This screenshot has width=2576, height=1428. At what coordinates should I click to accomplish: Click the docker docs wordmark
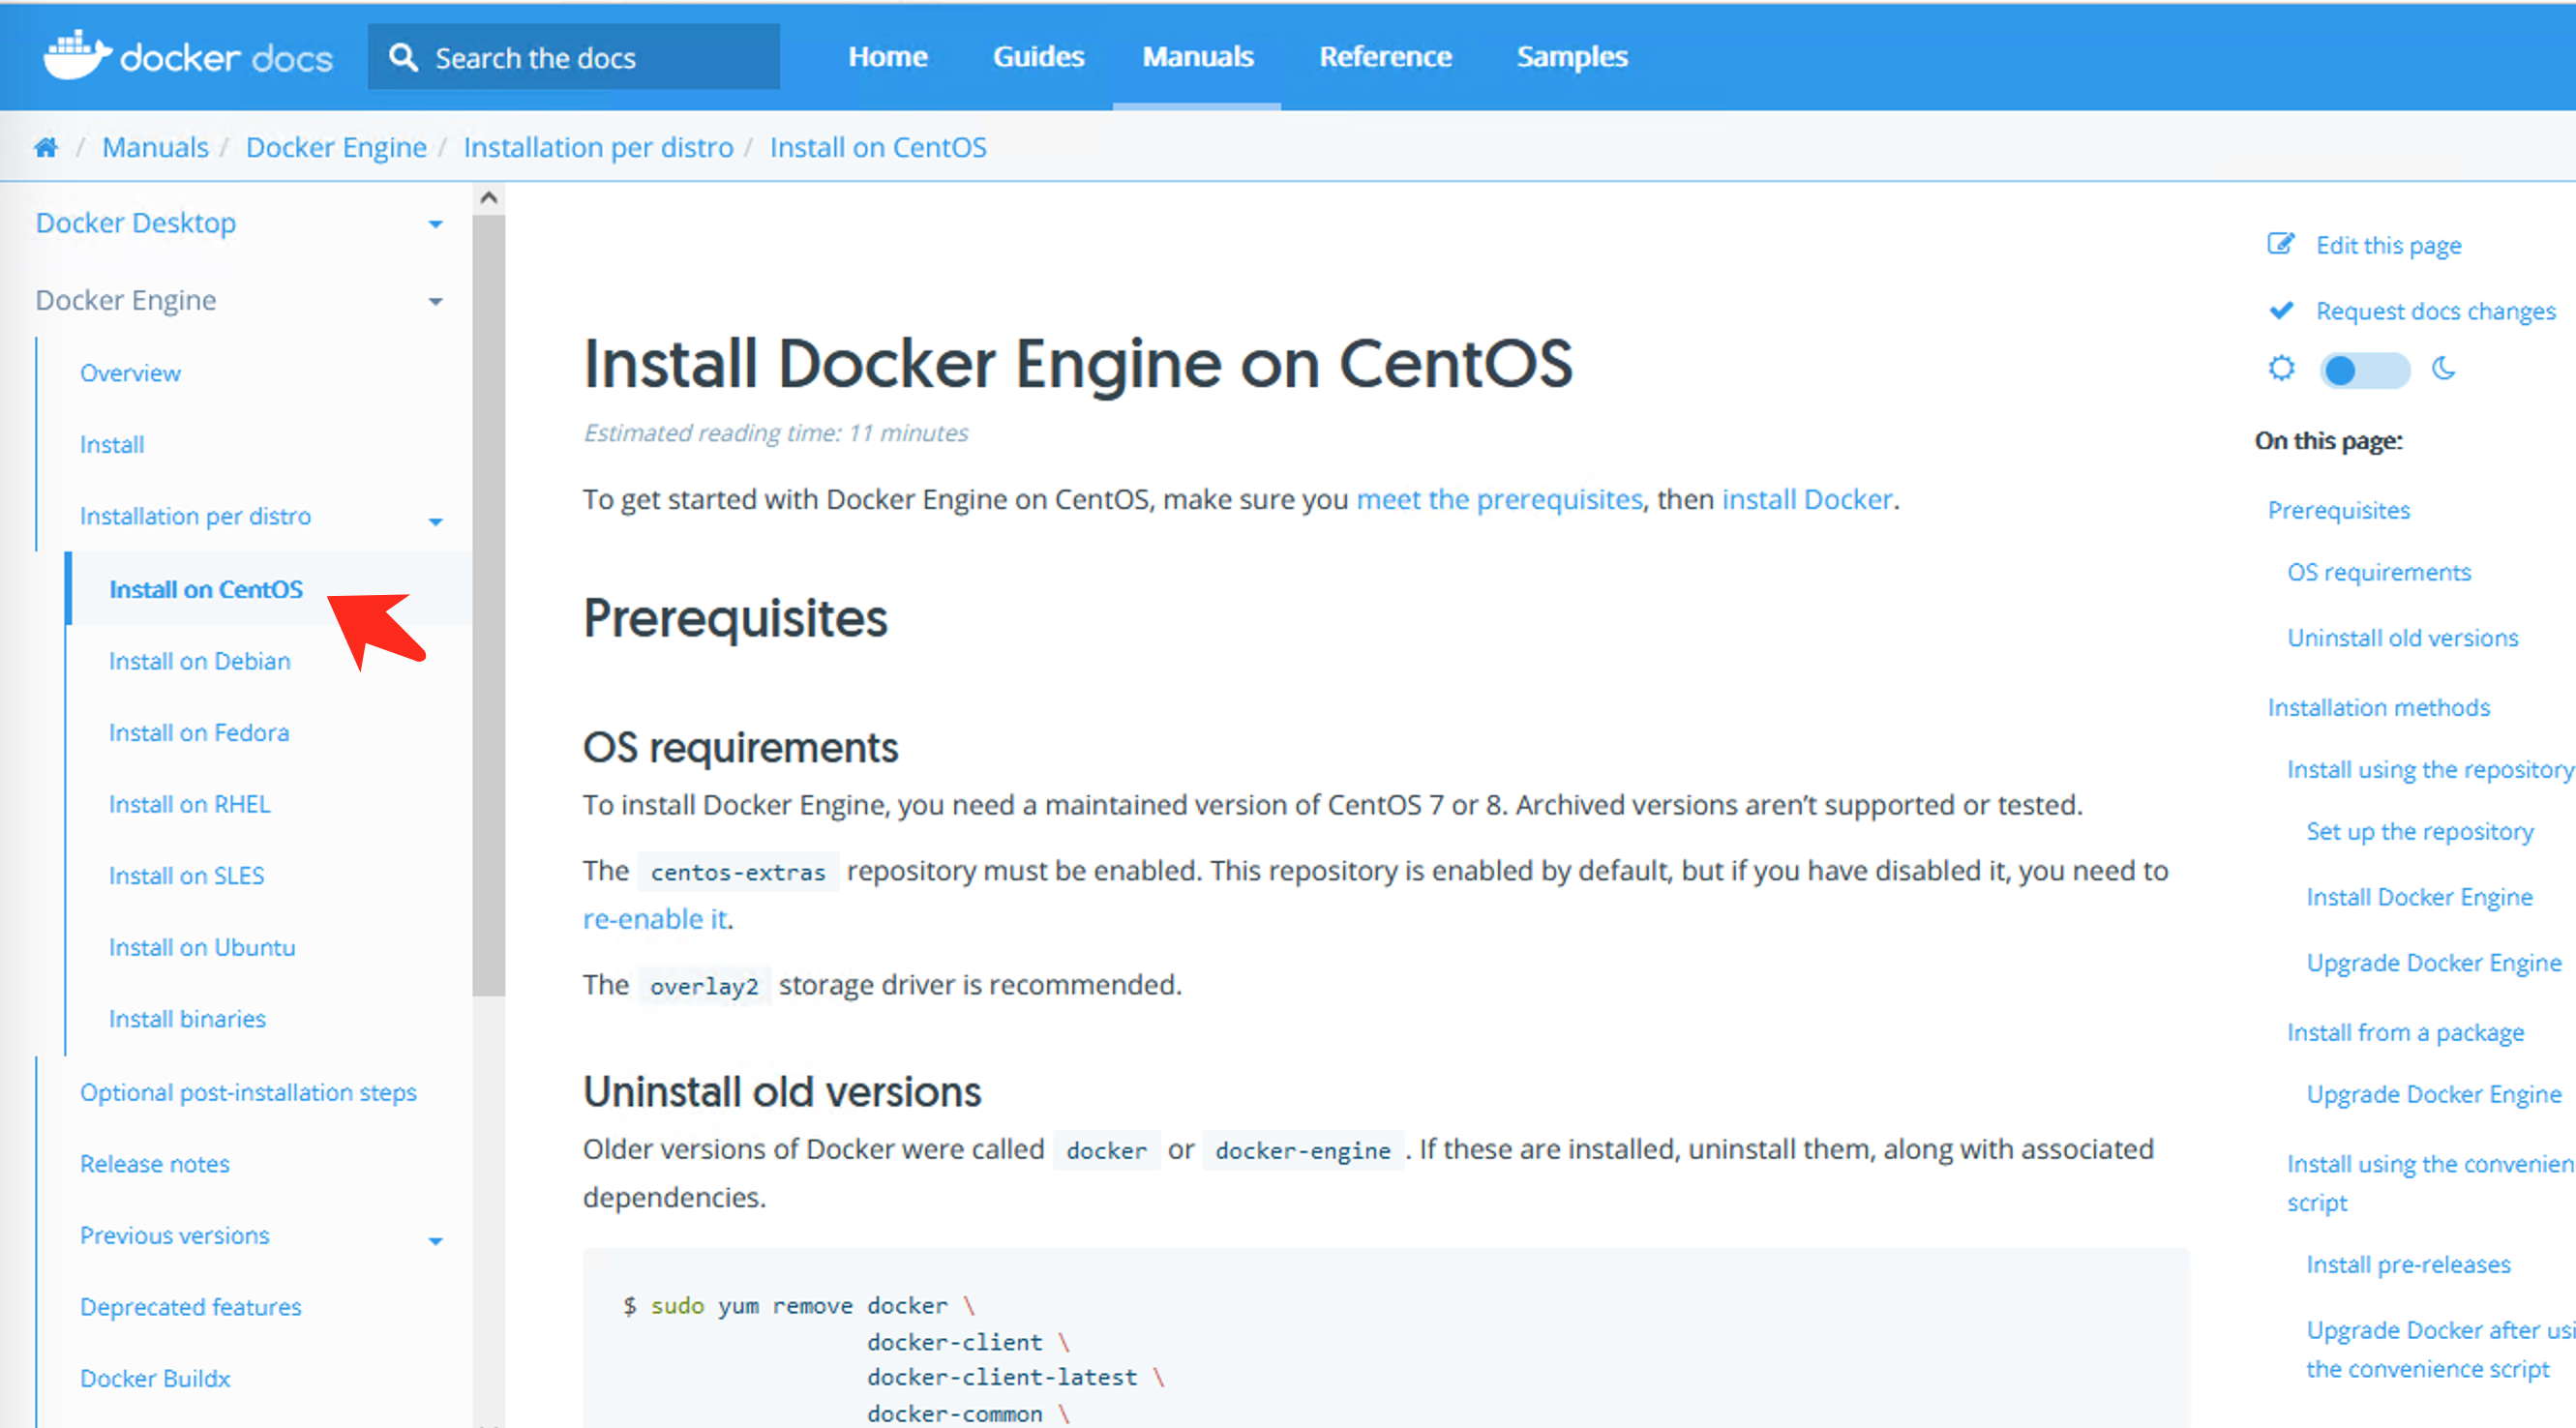[x=226, y=58]
